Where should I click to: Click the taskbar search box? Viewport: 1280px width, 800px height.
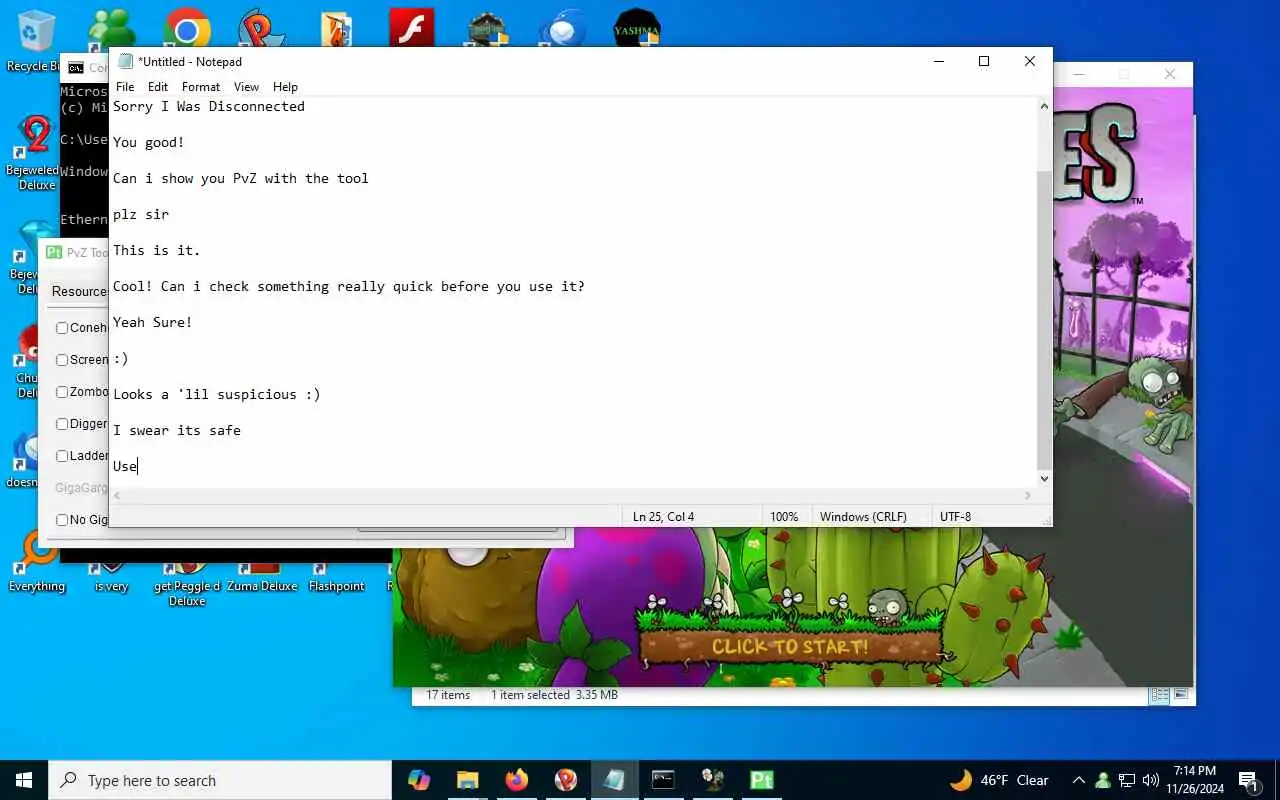(x=220, y=780)
